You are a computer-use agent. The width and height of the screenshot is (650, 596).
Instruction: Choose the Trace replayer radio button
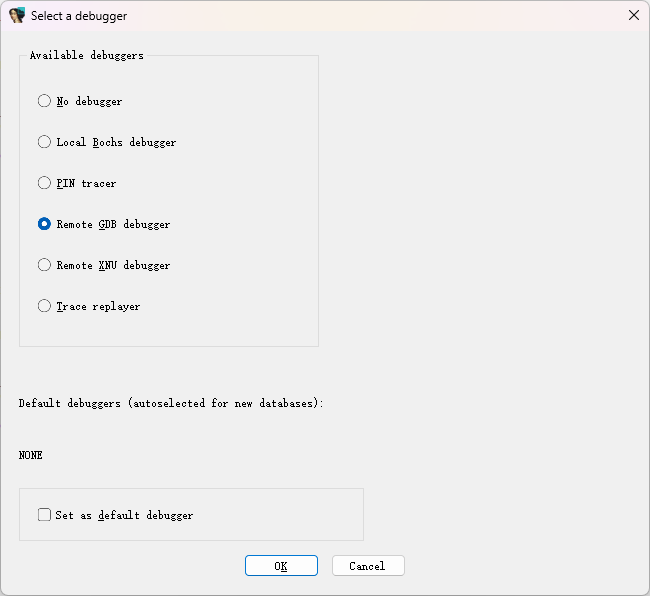44,306
